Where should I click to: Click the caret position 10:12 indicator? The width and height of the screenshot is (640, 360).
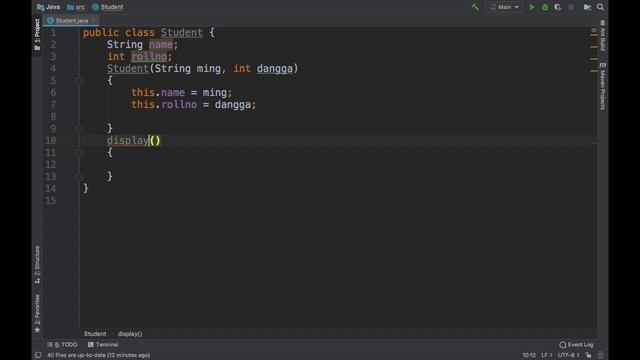tap(529, 356)
